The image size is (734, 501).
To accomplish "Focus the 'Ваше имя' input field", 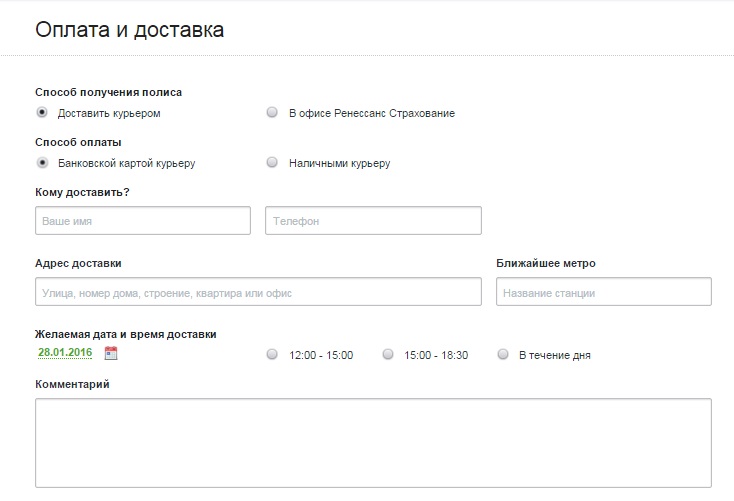I will [x=142, y=220].
